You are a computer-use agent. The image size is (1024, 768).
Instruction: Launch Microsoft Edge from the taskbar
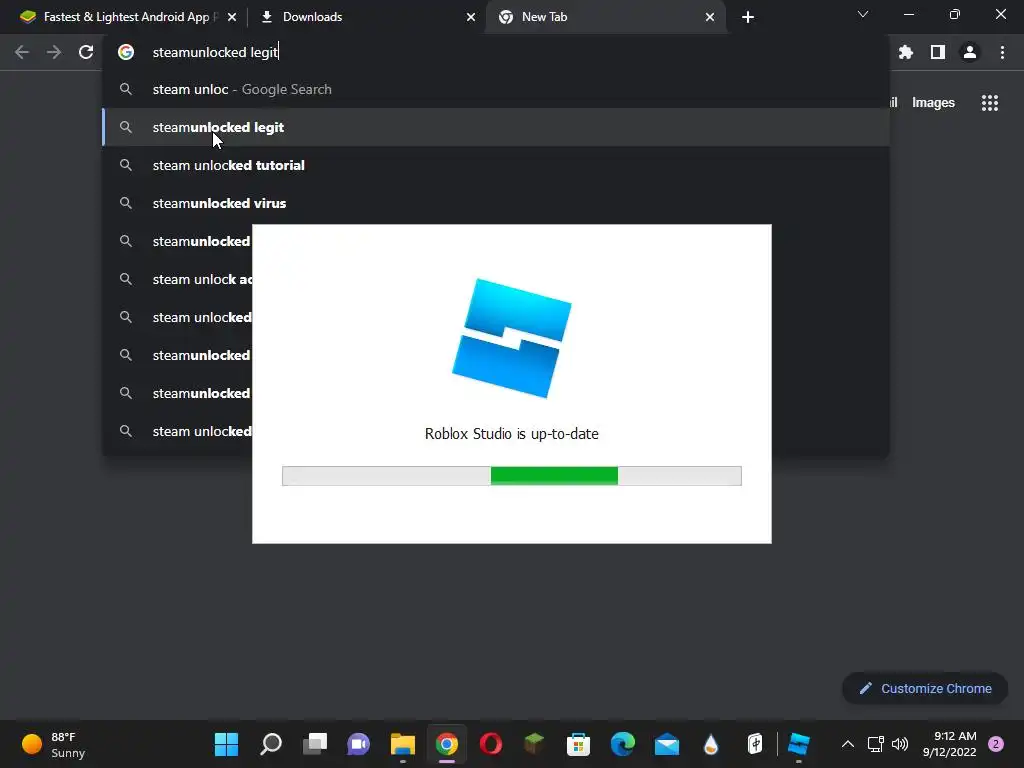622,744
